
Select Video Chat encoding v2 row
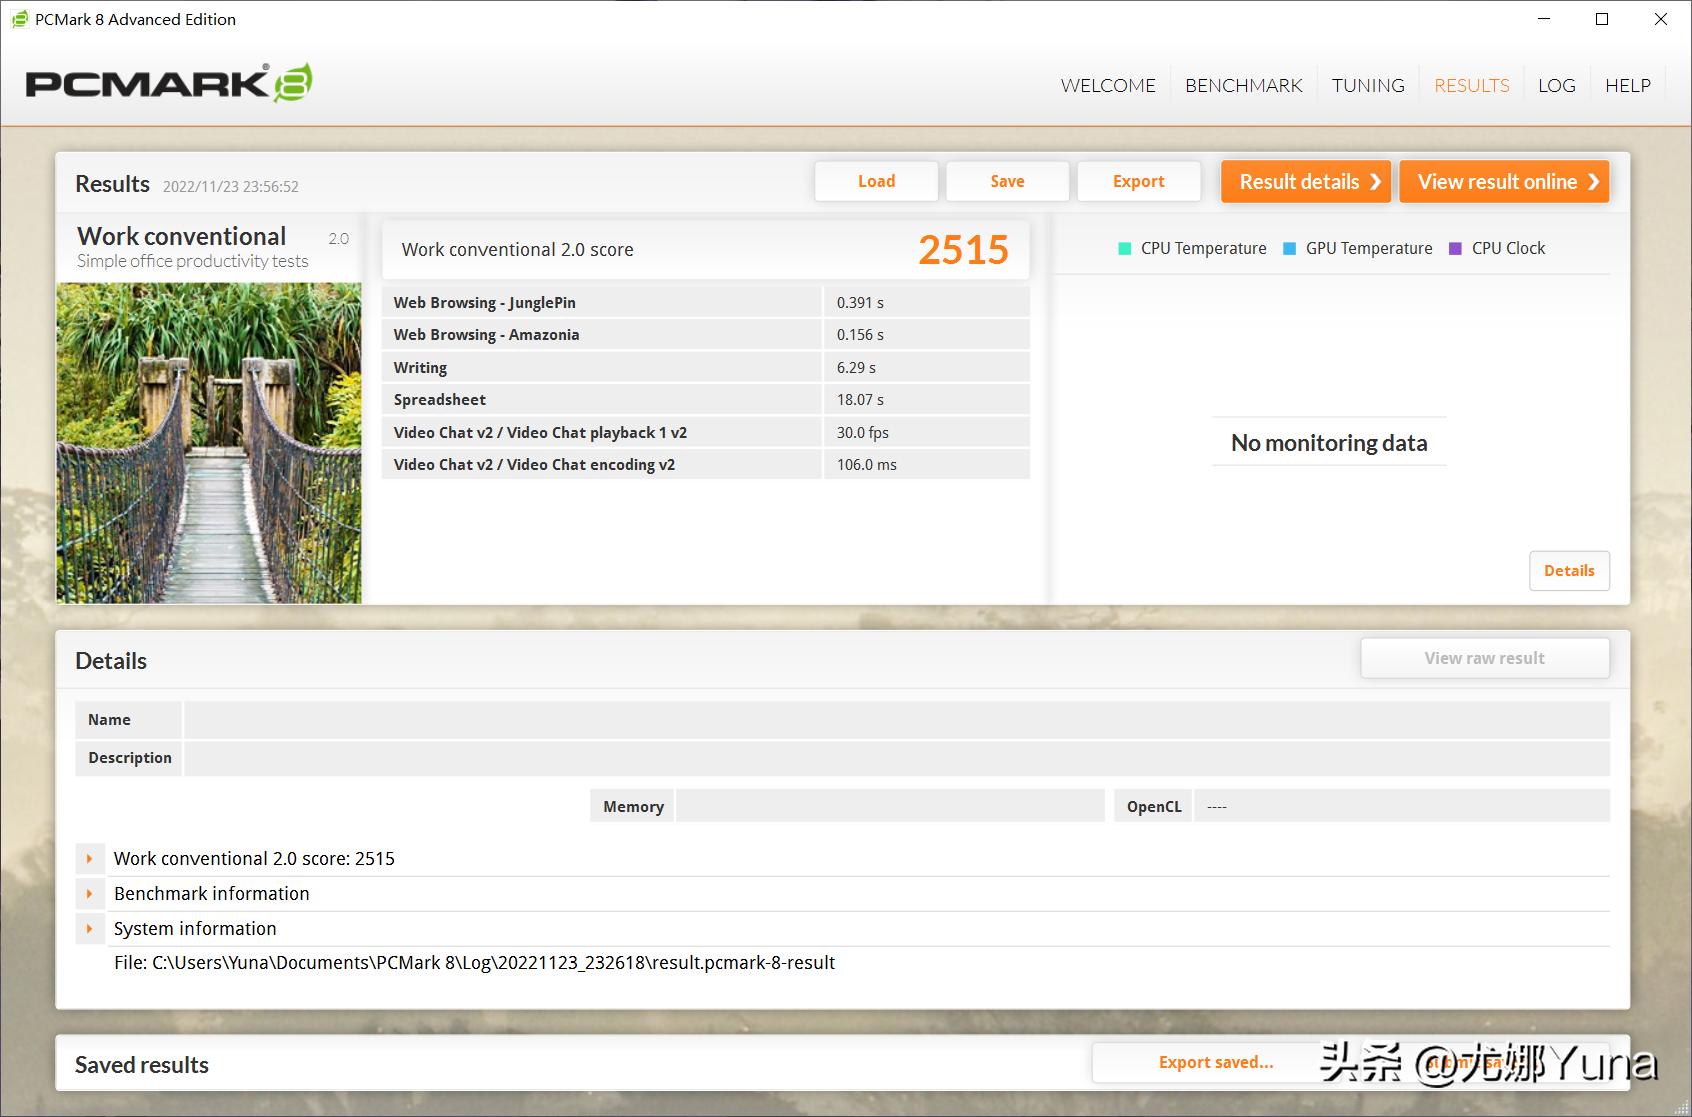[x=706, y=464]
